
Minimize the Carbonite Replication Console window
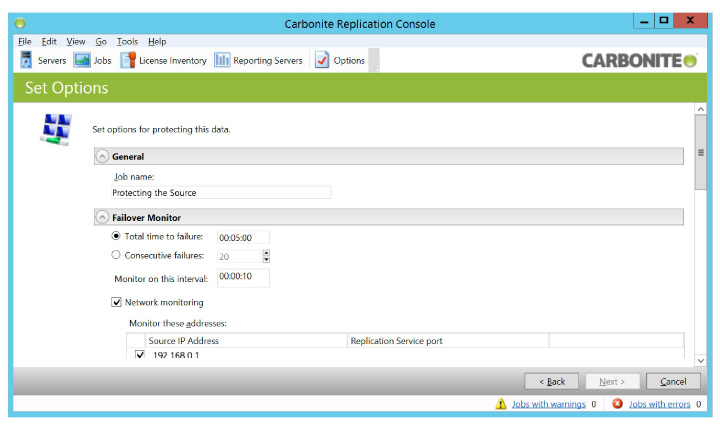(644, 21)
